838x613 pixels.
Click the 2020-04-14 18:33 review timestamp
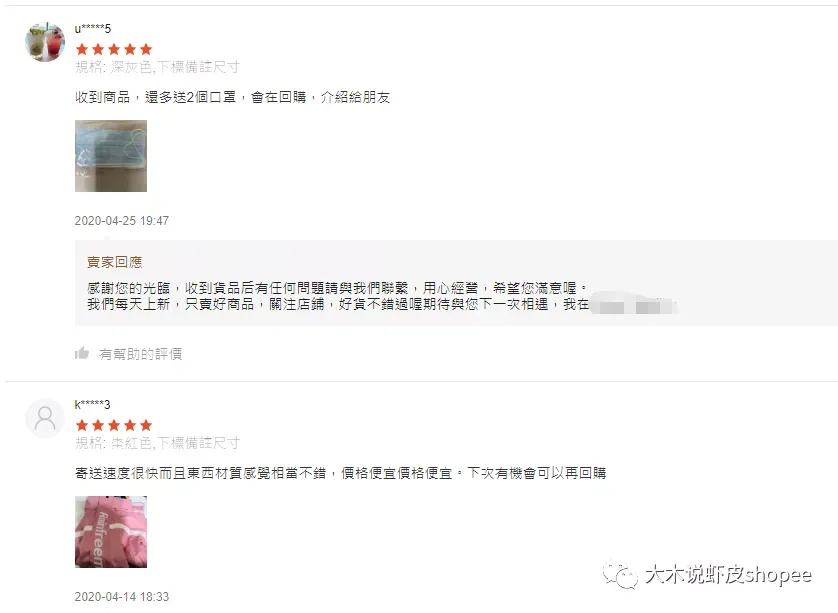pyautogui.click(x=122, y=596)
